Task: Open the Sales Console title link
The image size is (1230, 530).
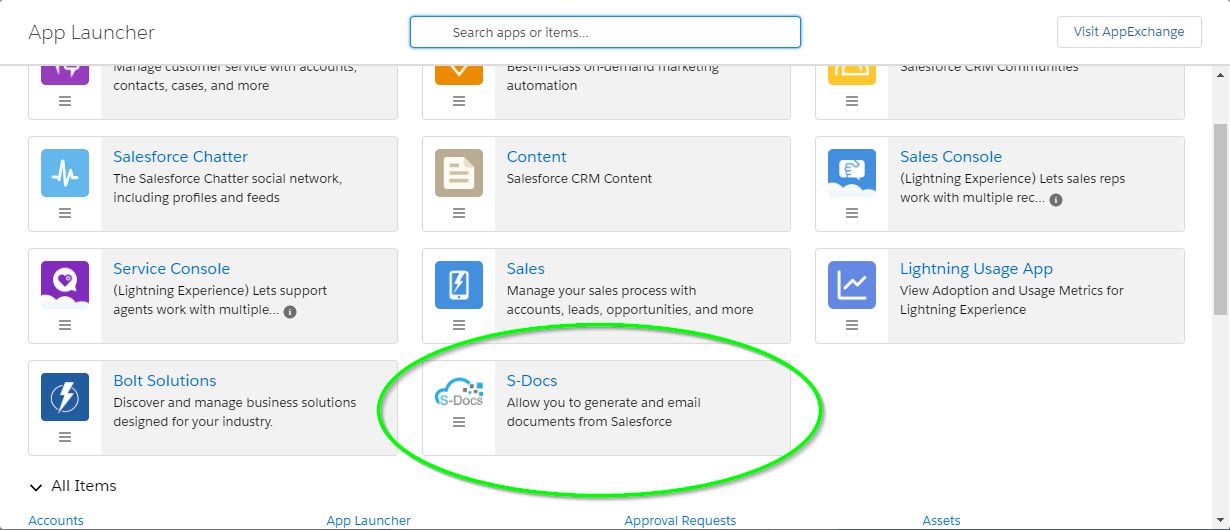Action: (x=950, y=157)
